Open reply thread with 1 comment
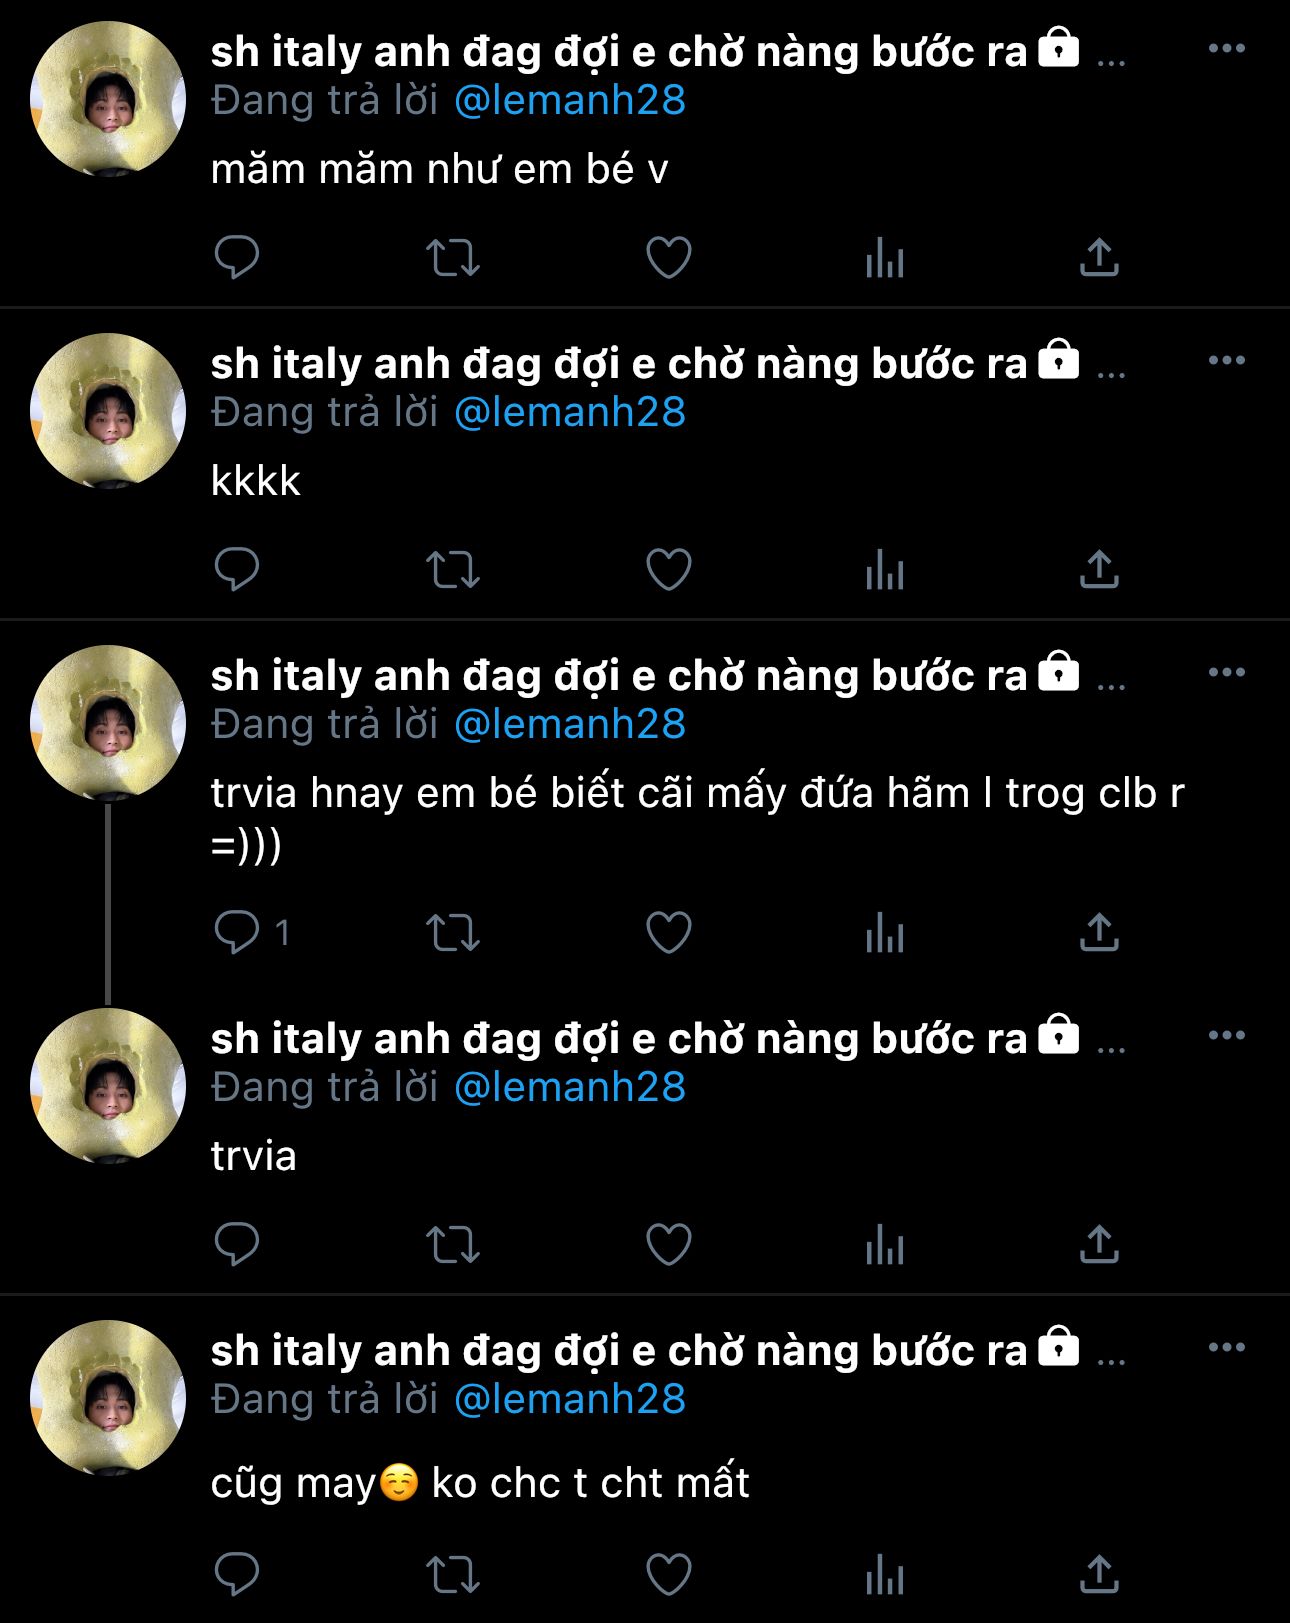The width and height of the screenshot is (1290, 1623). [x=252, y=932]
